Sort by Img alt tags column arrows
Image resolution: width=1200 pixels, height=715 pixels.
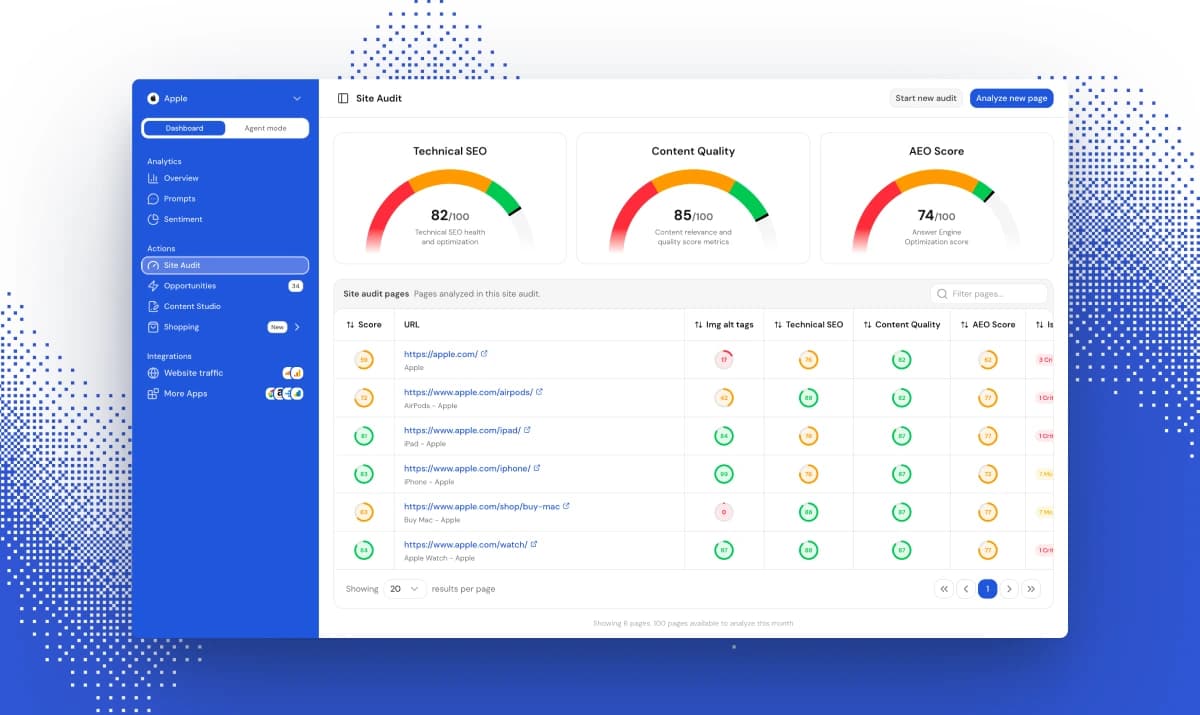(x=698, y=325)
